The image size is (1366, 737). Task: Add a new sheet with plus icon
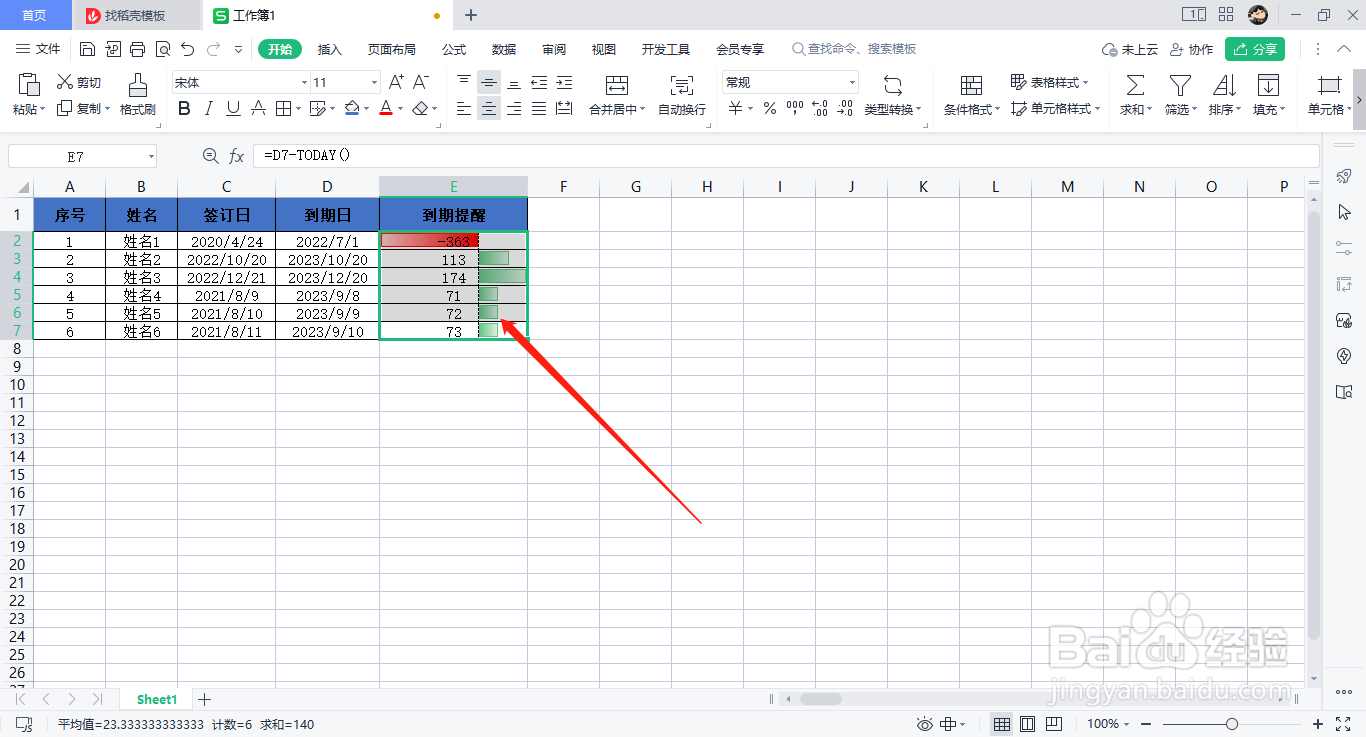click(x=204, y=699)
